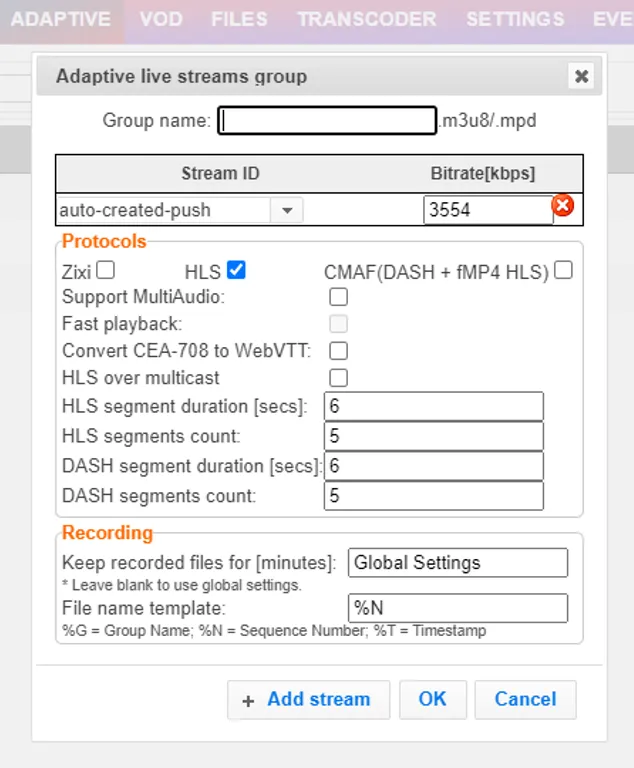This screenshot has height=768, width=634.
Task: Go to the FILES tab
Action: click(239, 20)
